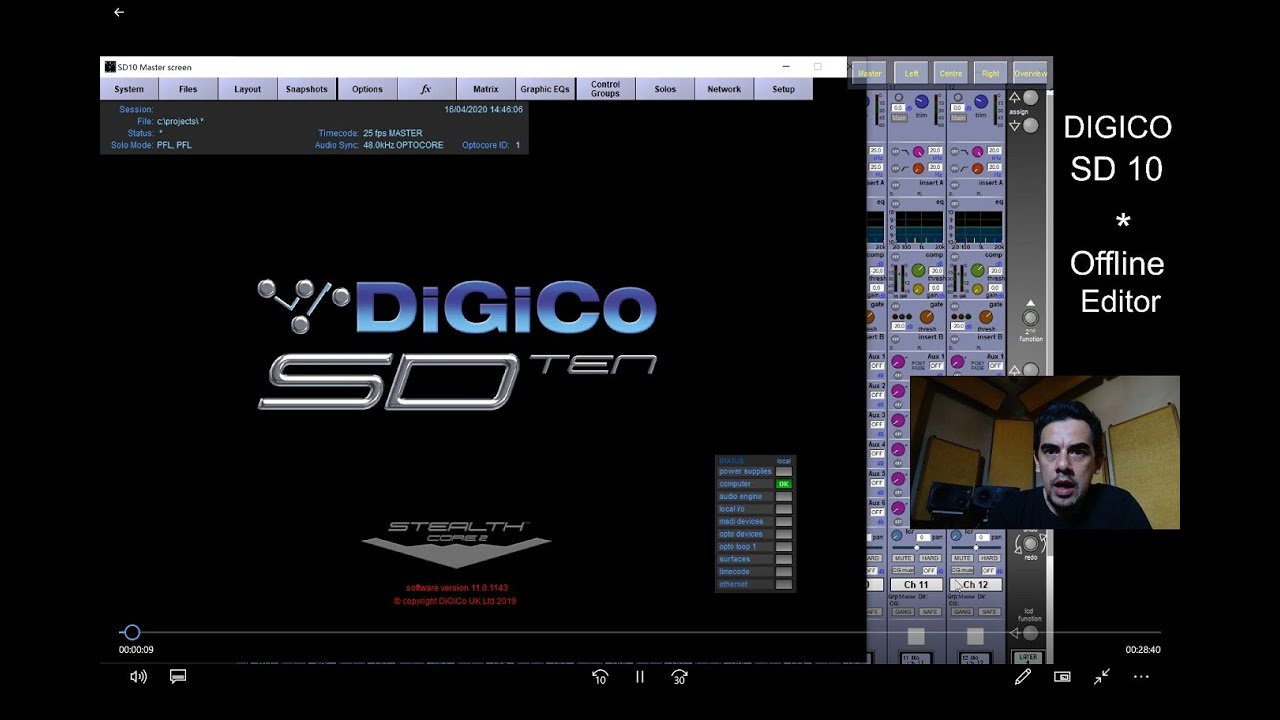Open the Options menu
Viewport: 1280px width, 720px height.
(x=367, y=89)
